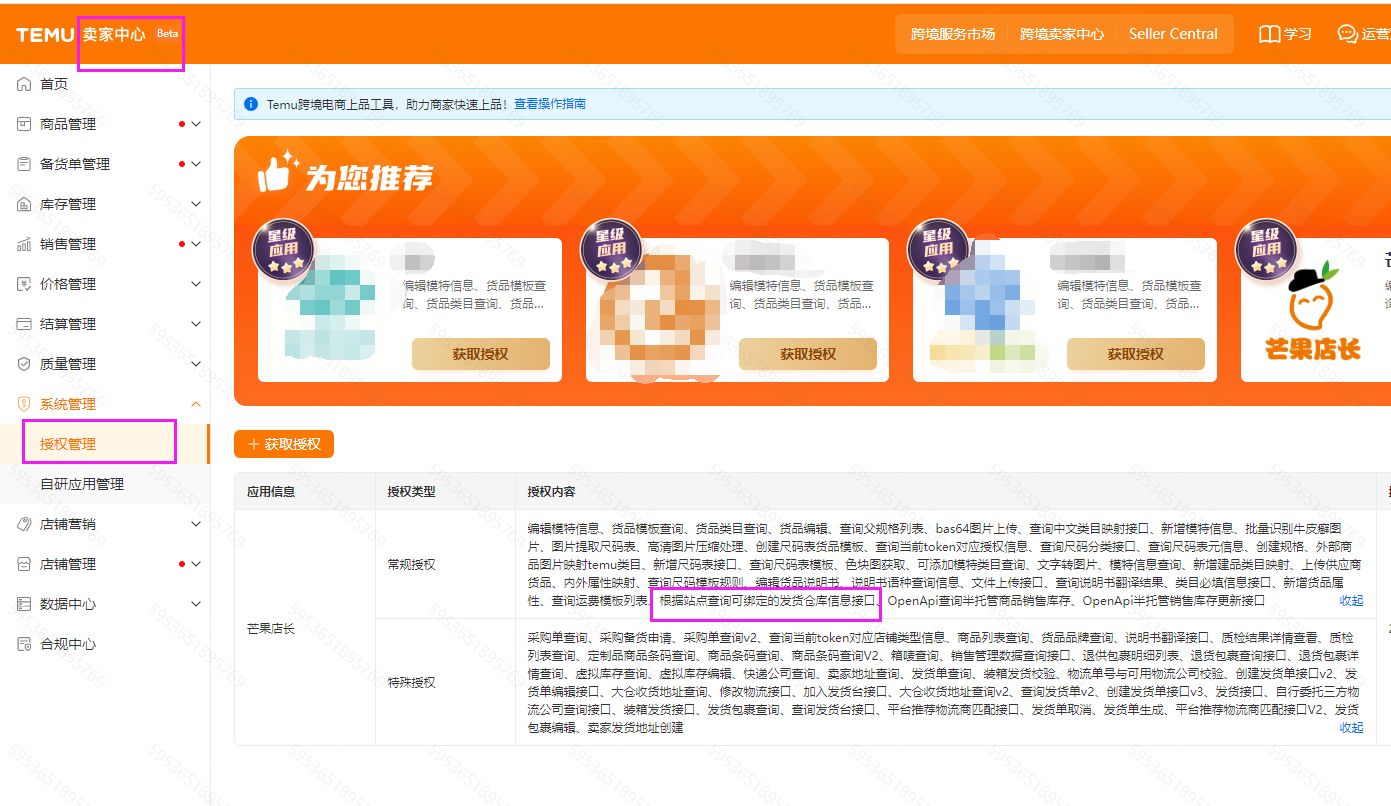The width and height of the screenshot is (1391, 806).
Task: Open the 合规中心 menu item
Action: (105, 644)
